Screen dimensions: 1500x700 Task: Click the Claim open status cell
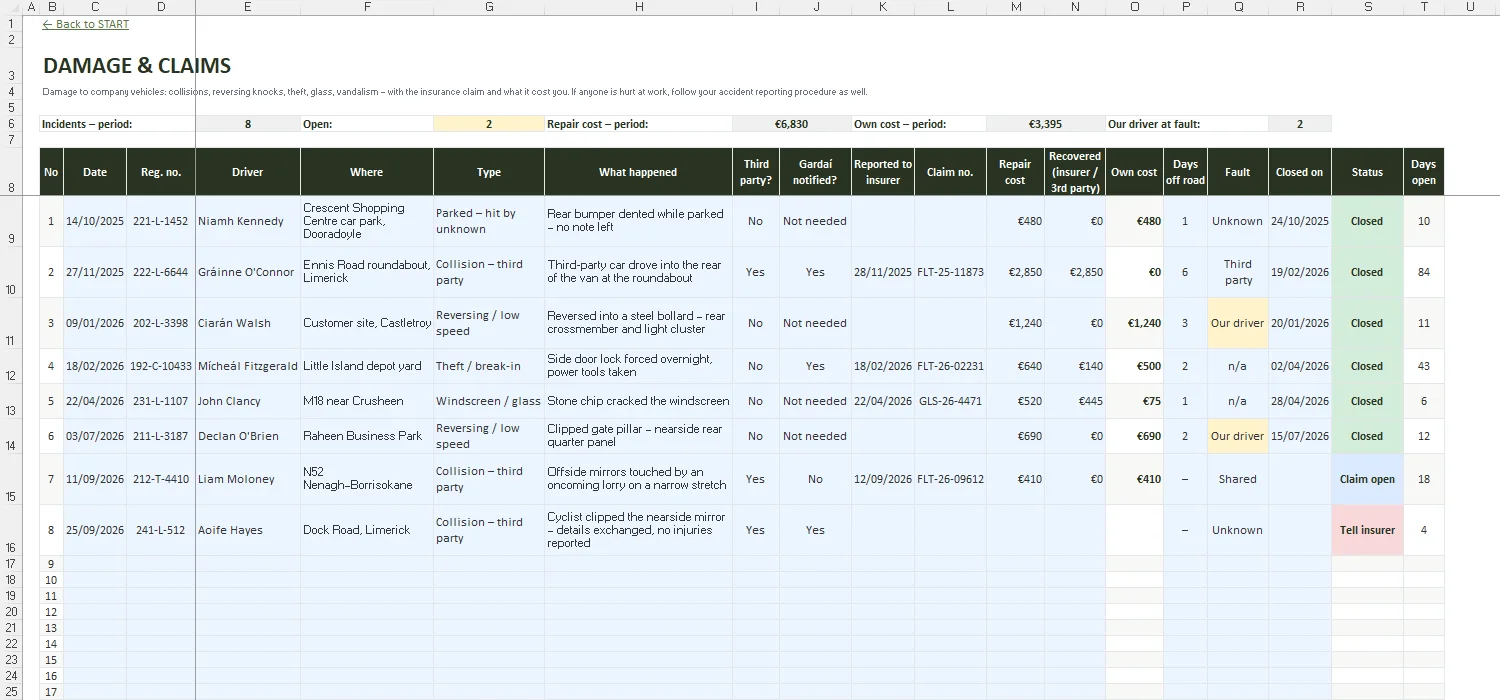(1367, 479)
